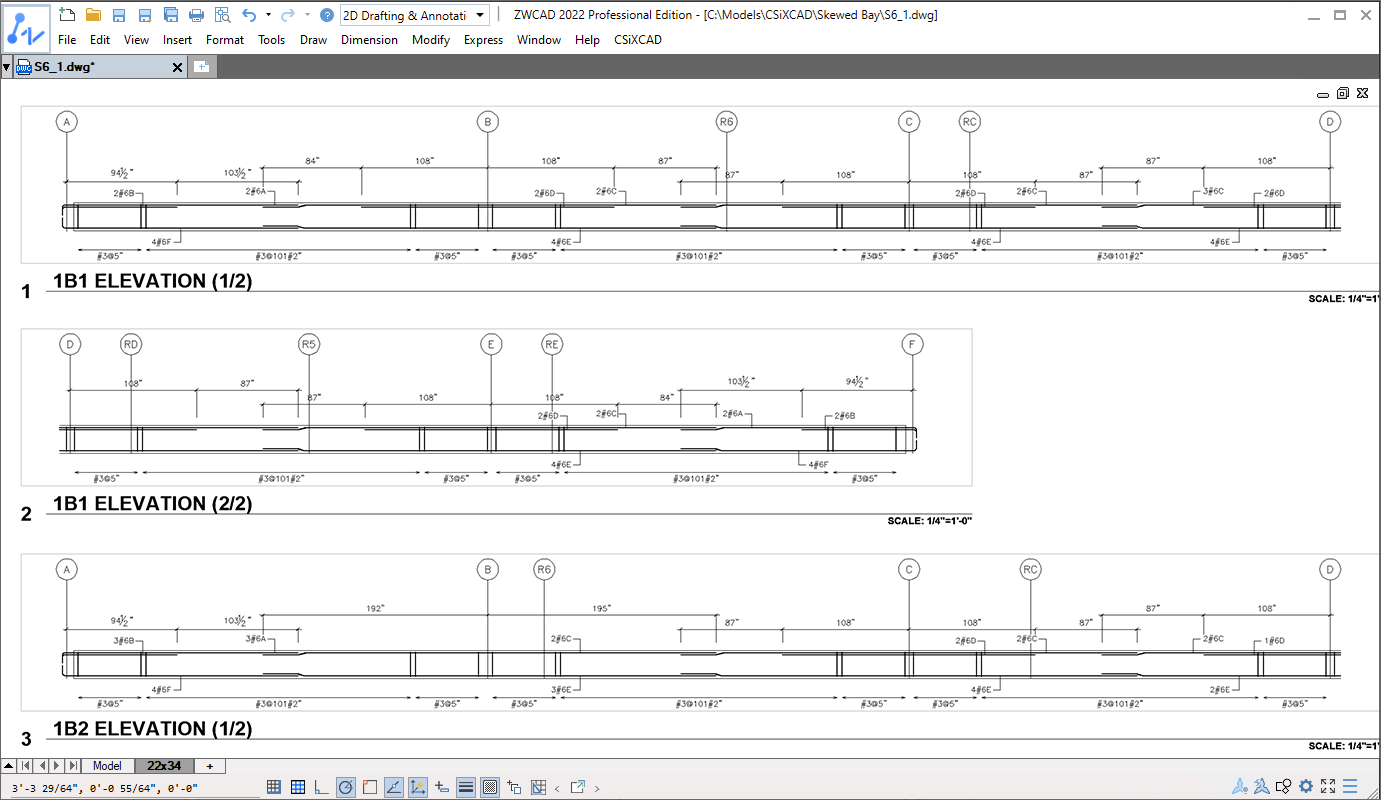Click the Print icon in quick access toolbar

click(196, 15)
